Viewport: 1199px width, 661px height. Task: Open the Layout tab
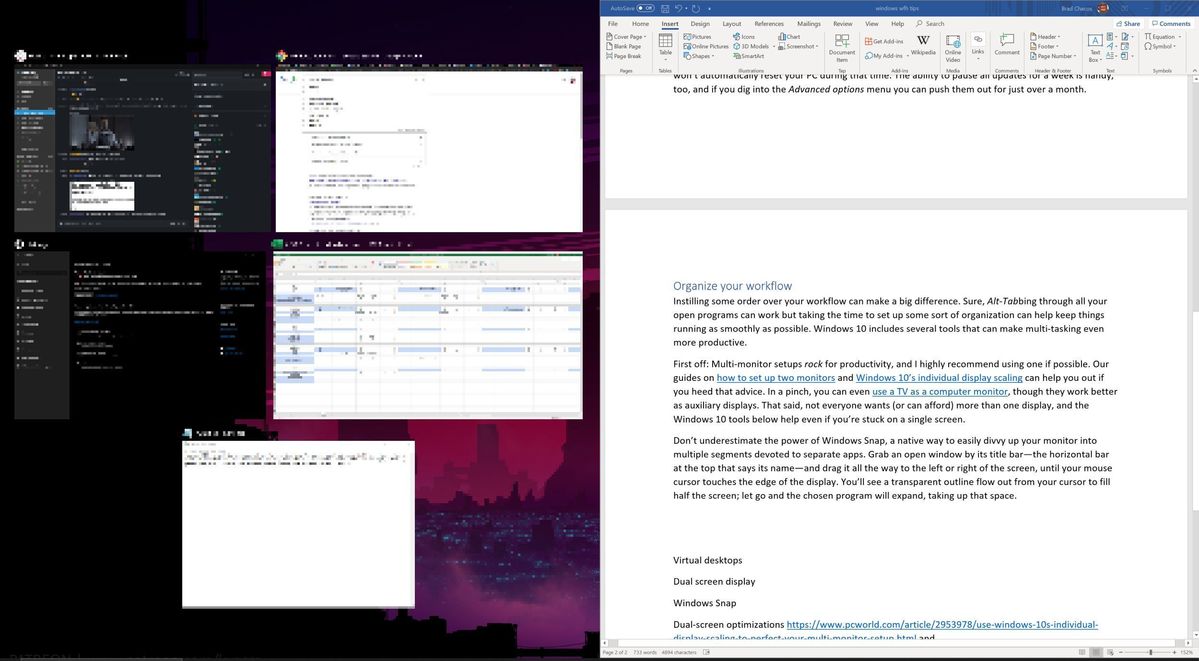click(732, 24)
